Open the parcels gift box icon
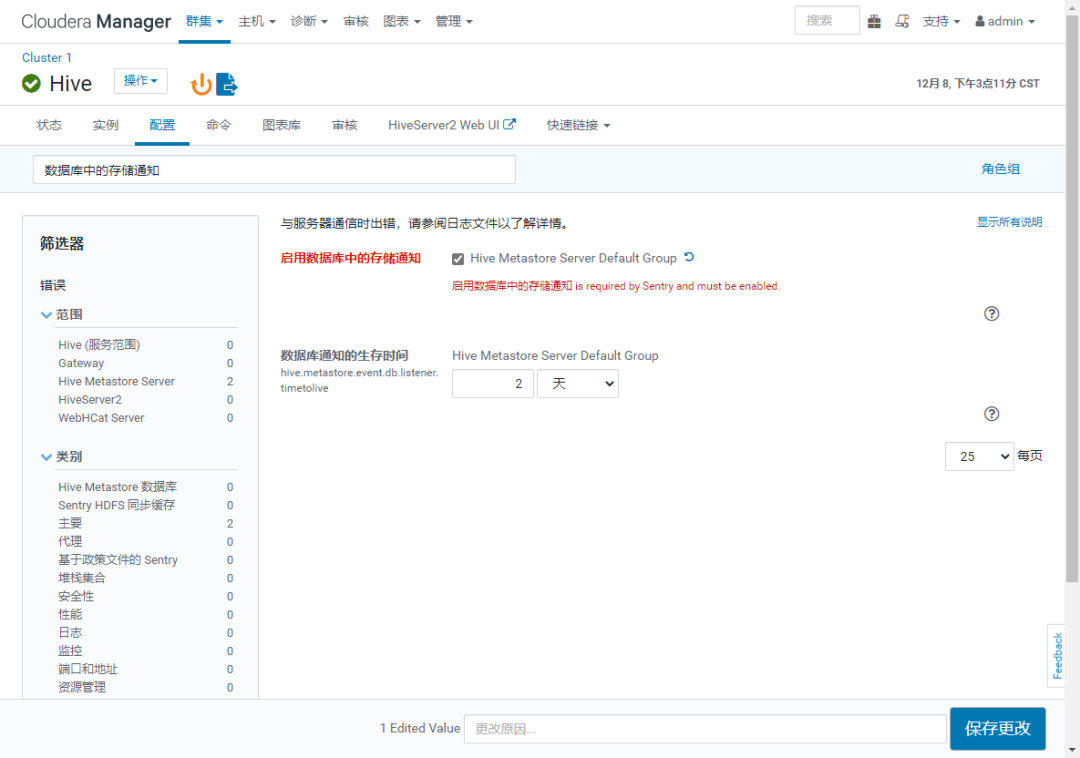 pos(874,21)
